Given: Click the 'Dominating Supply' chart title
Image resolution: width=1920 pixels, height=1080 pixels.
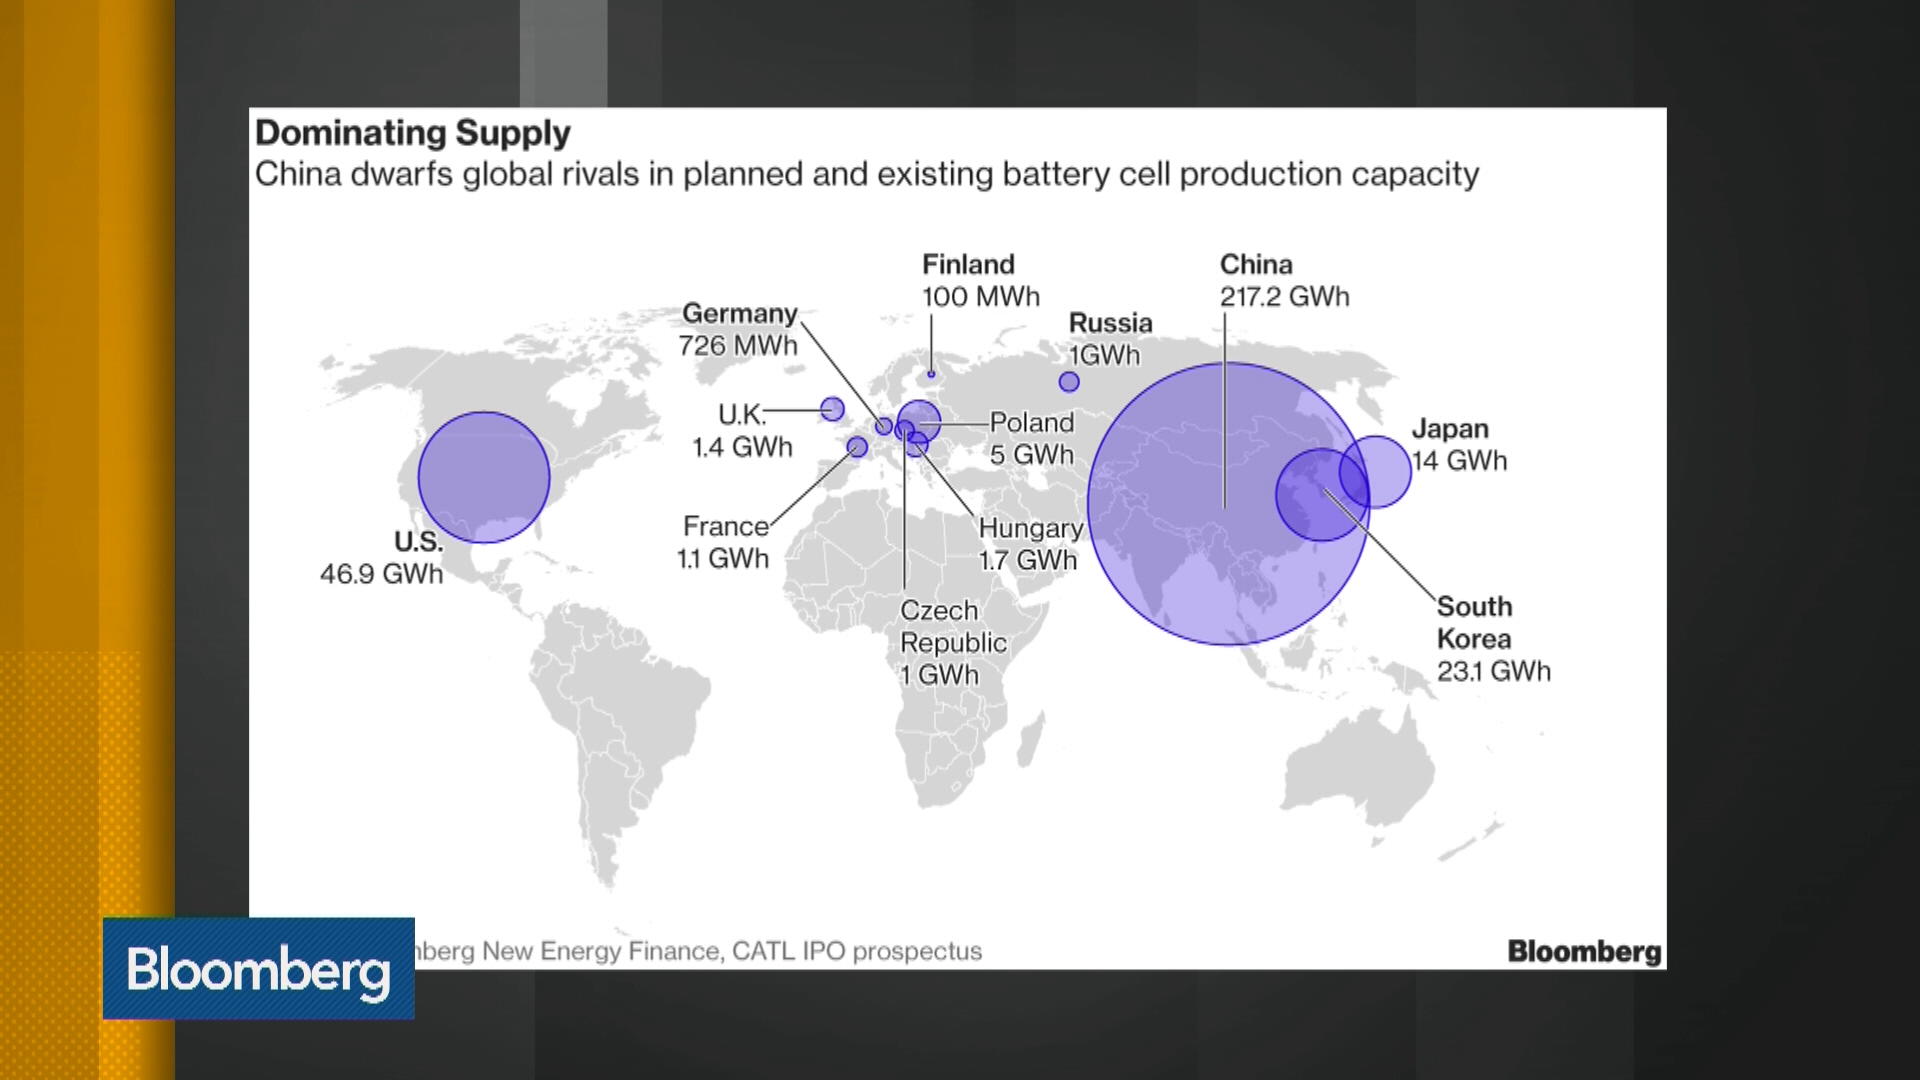Looking at the screenshot, I should click(x=413, y=133).
